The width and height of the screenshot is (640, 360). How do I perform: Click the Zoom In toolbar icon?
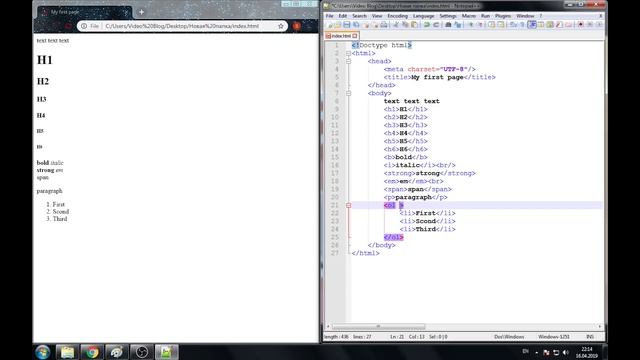coord(471,25)
